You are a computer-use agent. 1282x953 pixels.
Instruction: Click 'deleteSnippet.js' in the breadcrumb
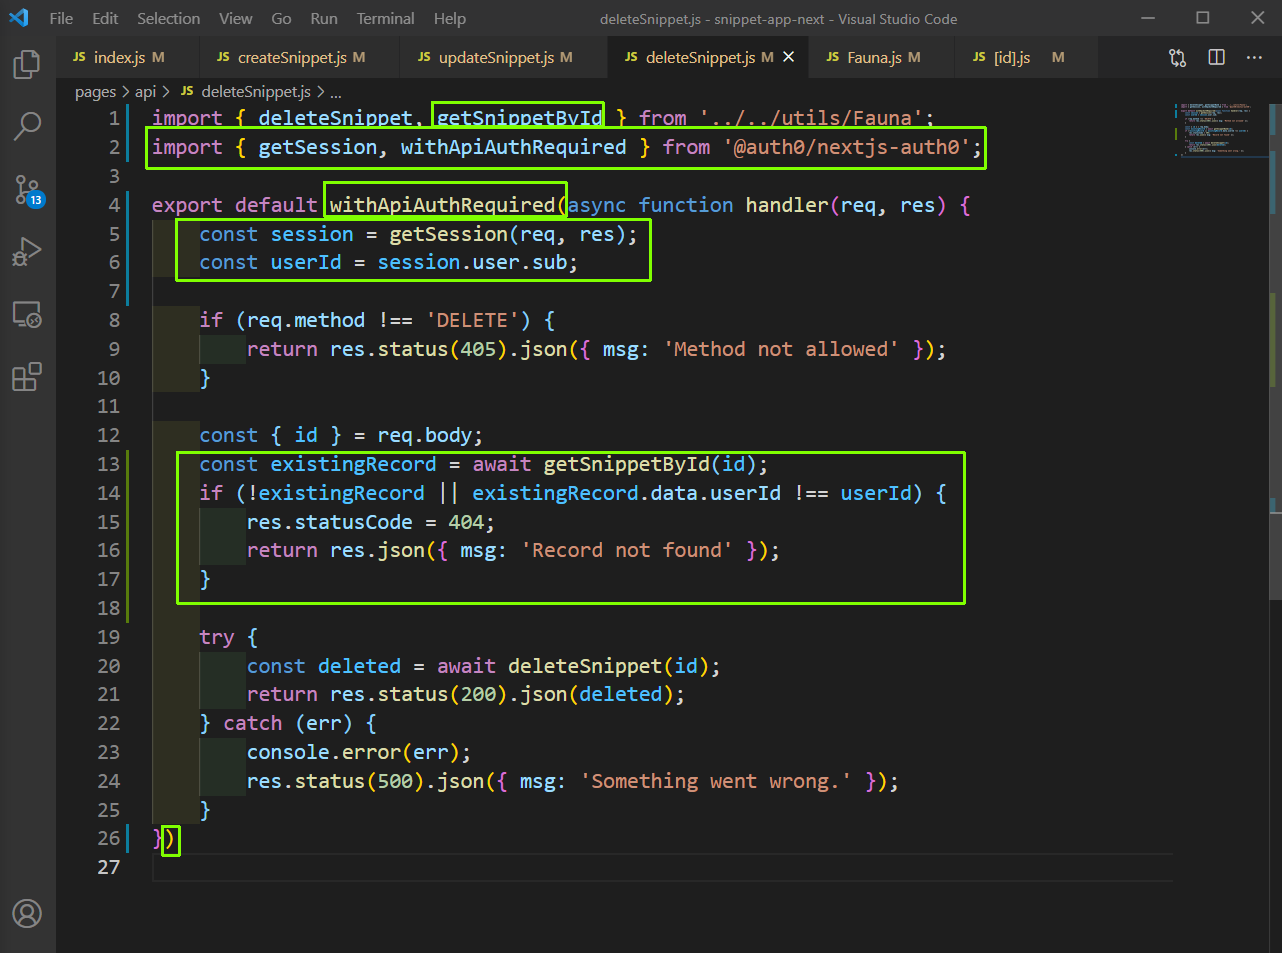point(256,92)
